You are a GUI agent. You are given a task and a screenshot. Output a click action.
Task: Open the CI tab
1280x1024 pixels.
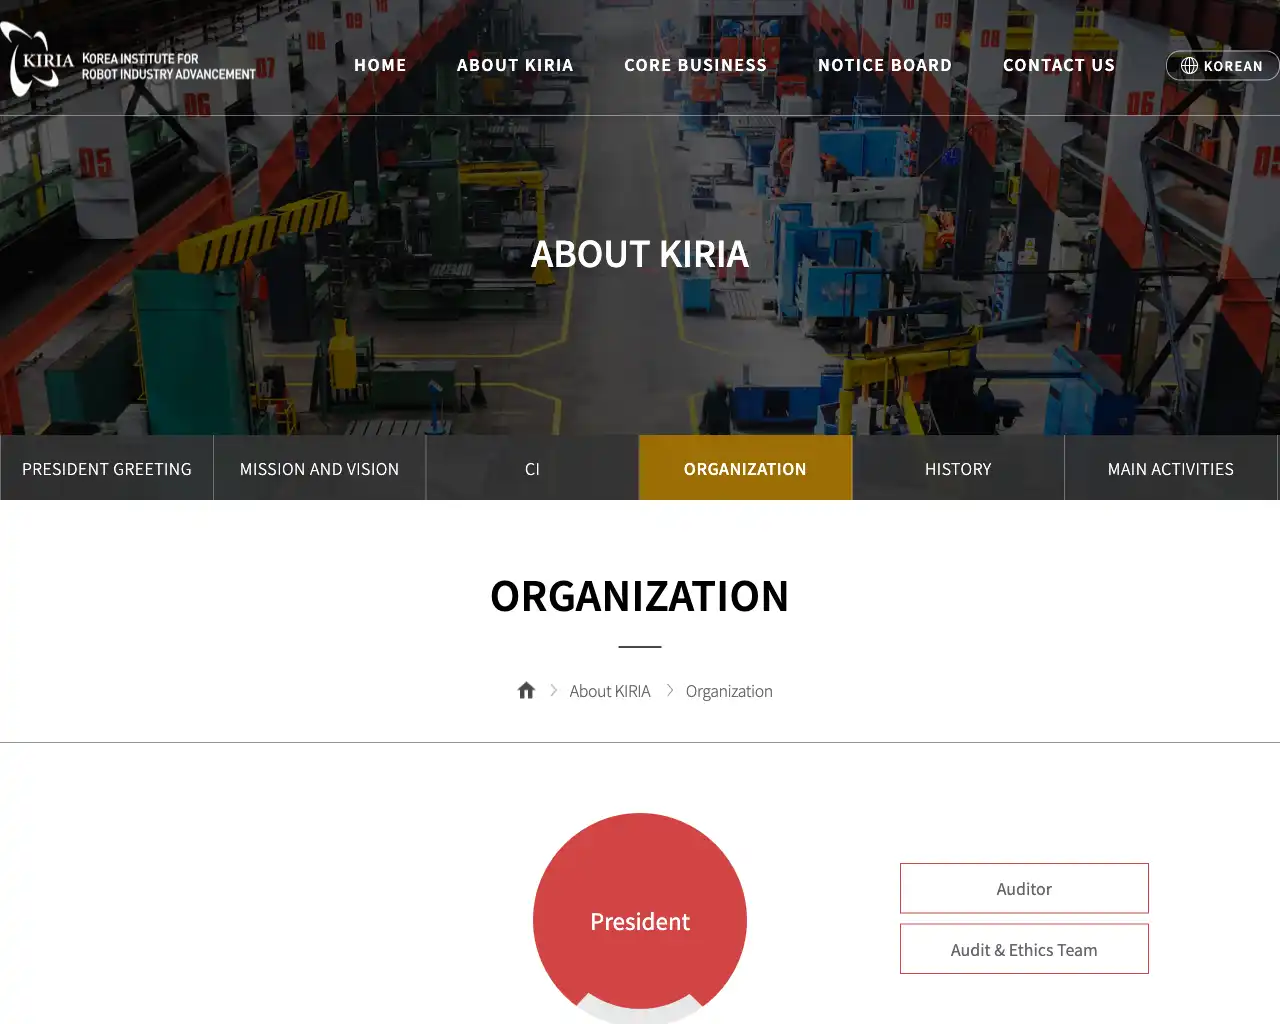[x=532, y=468]
